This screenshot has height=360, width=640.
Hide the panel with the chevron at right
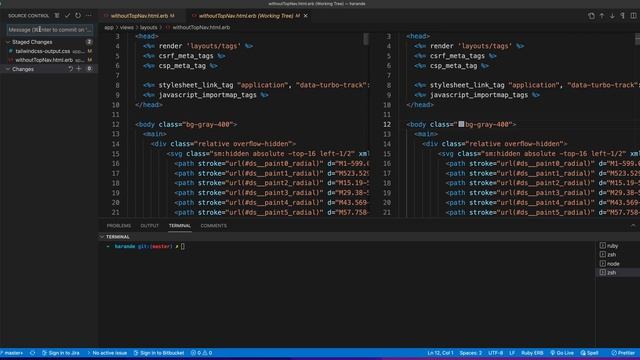(x=633, y=226)
